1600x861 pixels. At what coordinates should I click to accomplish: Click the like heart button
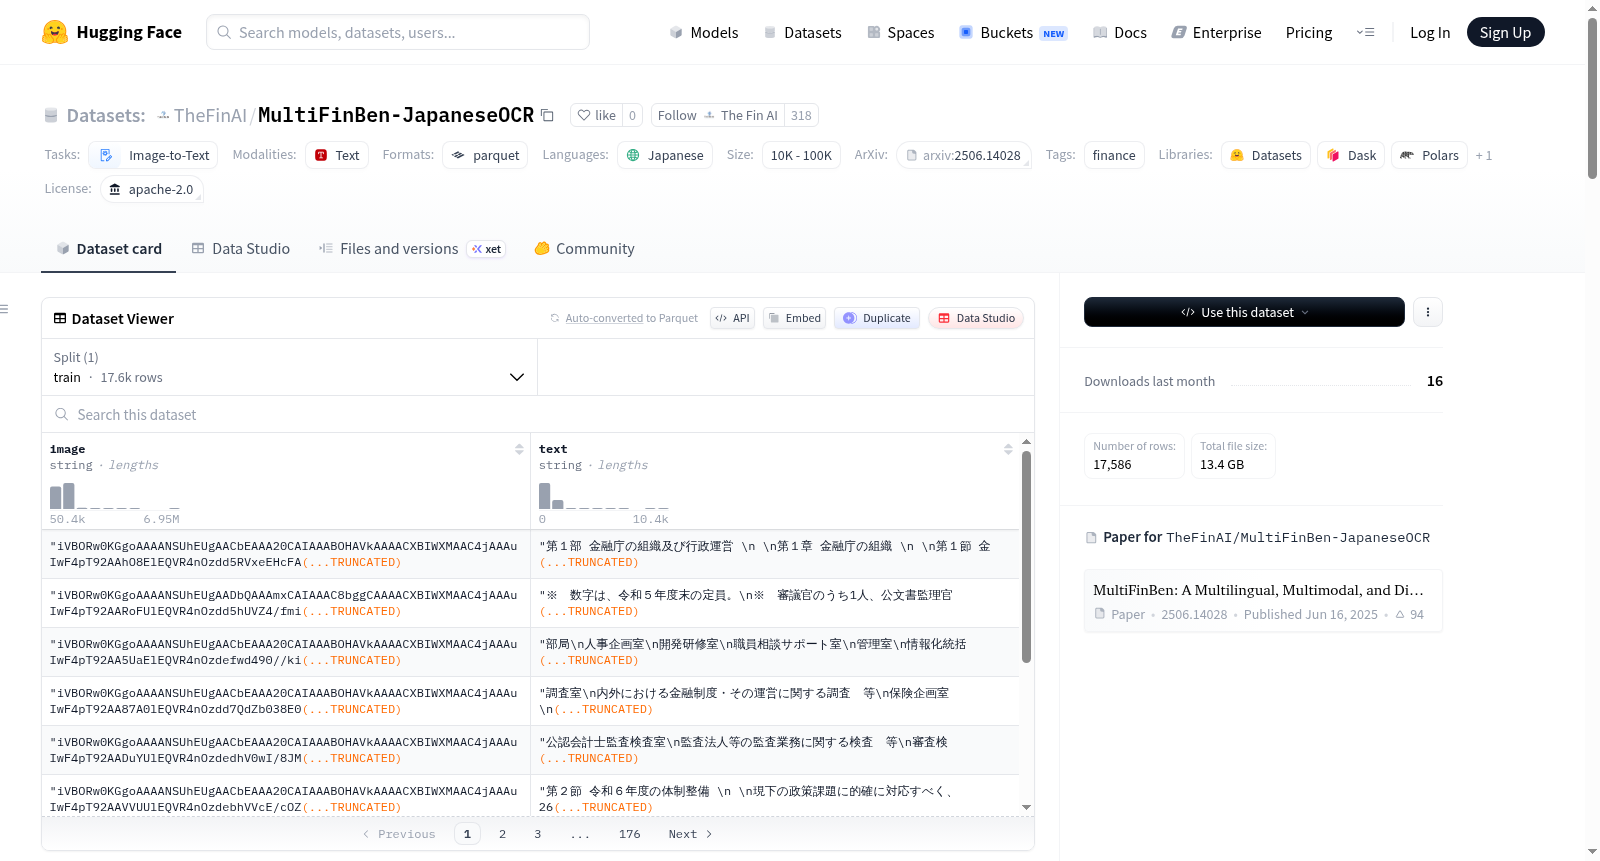(596, 115)
